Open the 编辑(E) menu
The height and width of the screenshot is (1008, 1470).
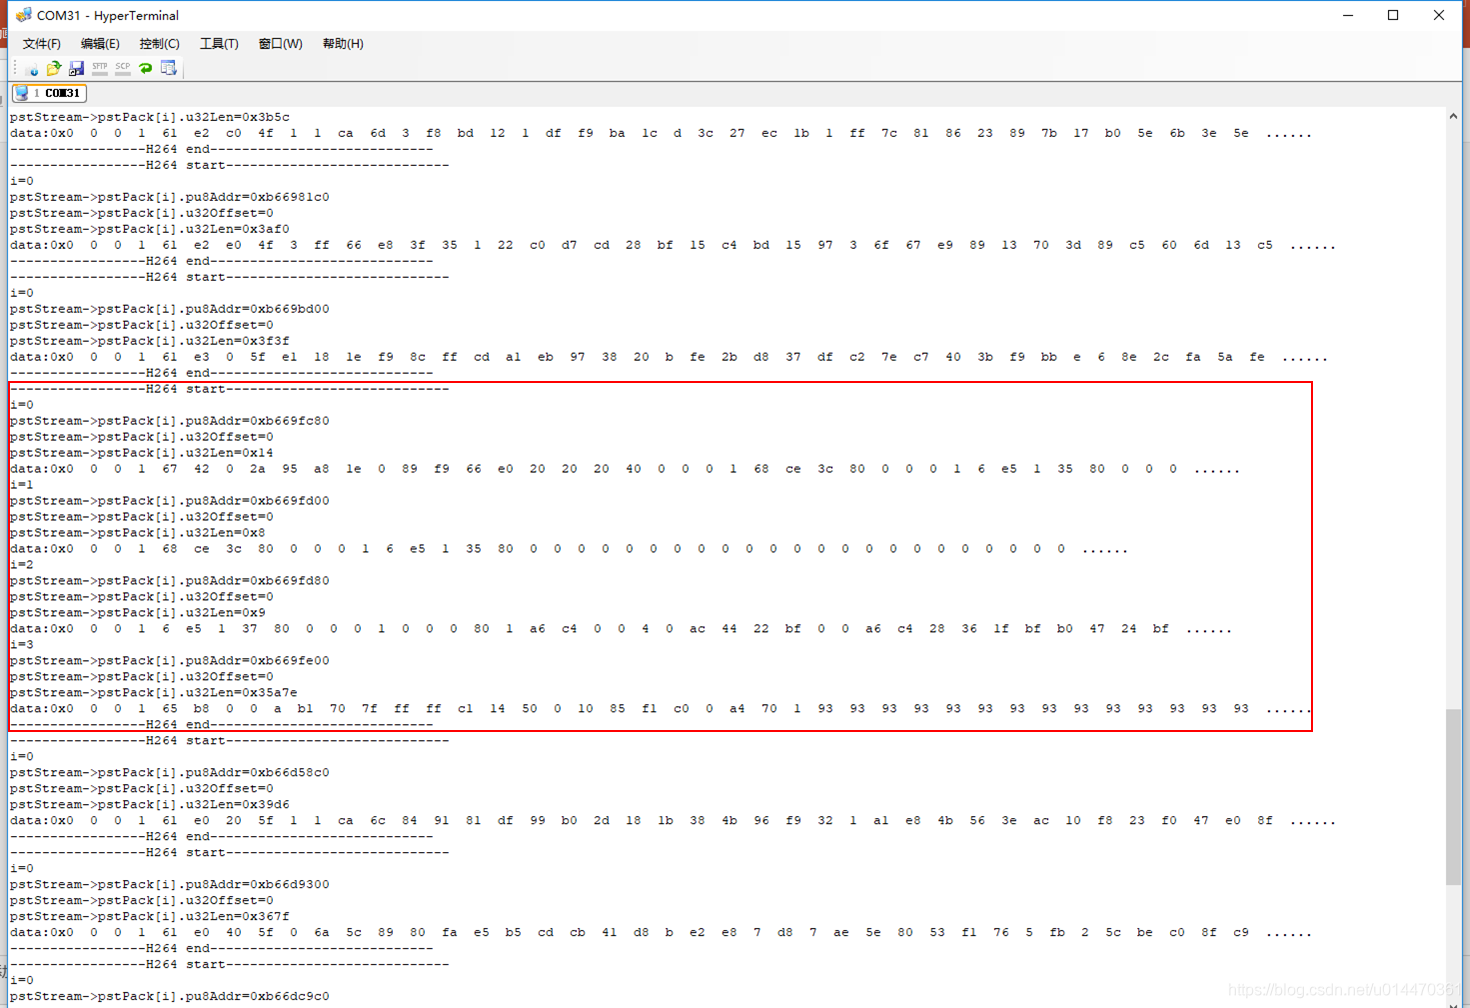click(100, 44)
